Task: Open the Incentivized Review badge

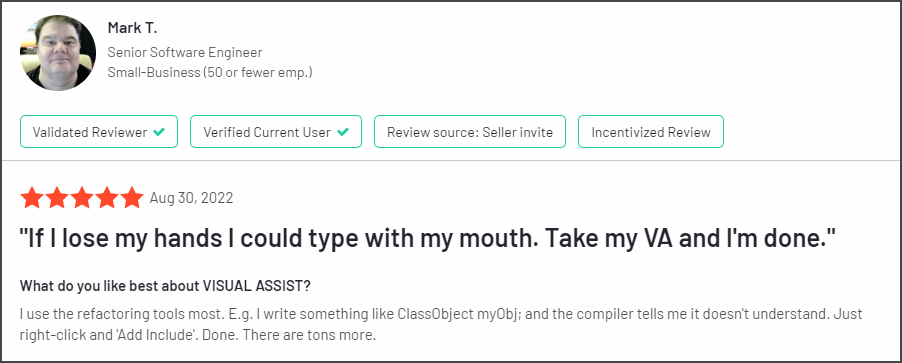Action: pos(651,132)
